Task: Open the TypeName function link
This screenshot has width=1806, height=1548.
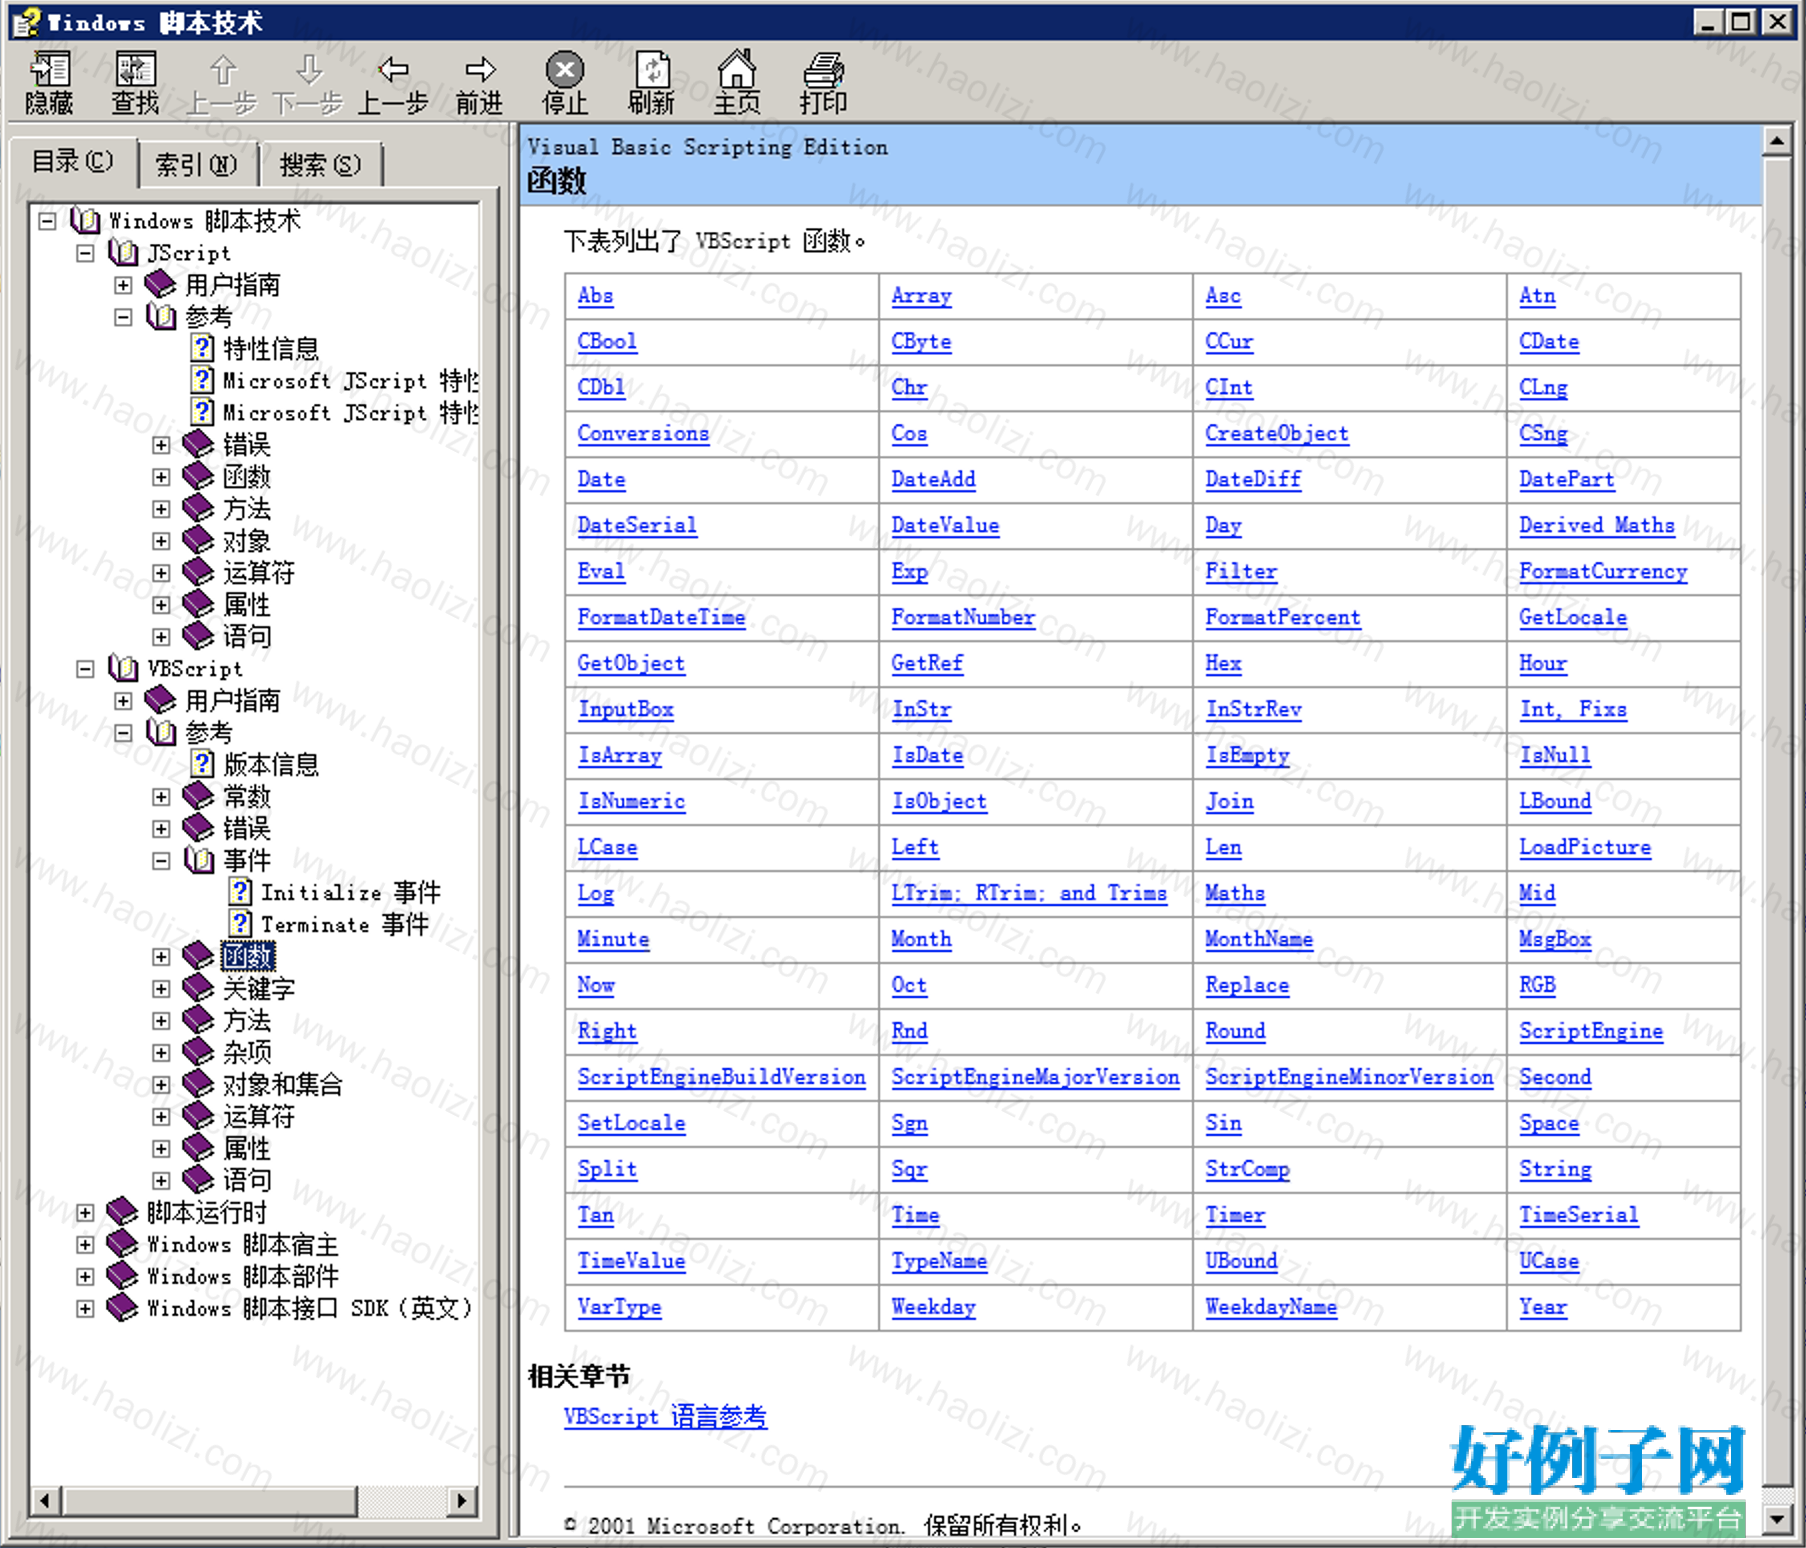Action: [x=939, y=1262]
